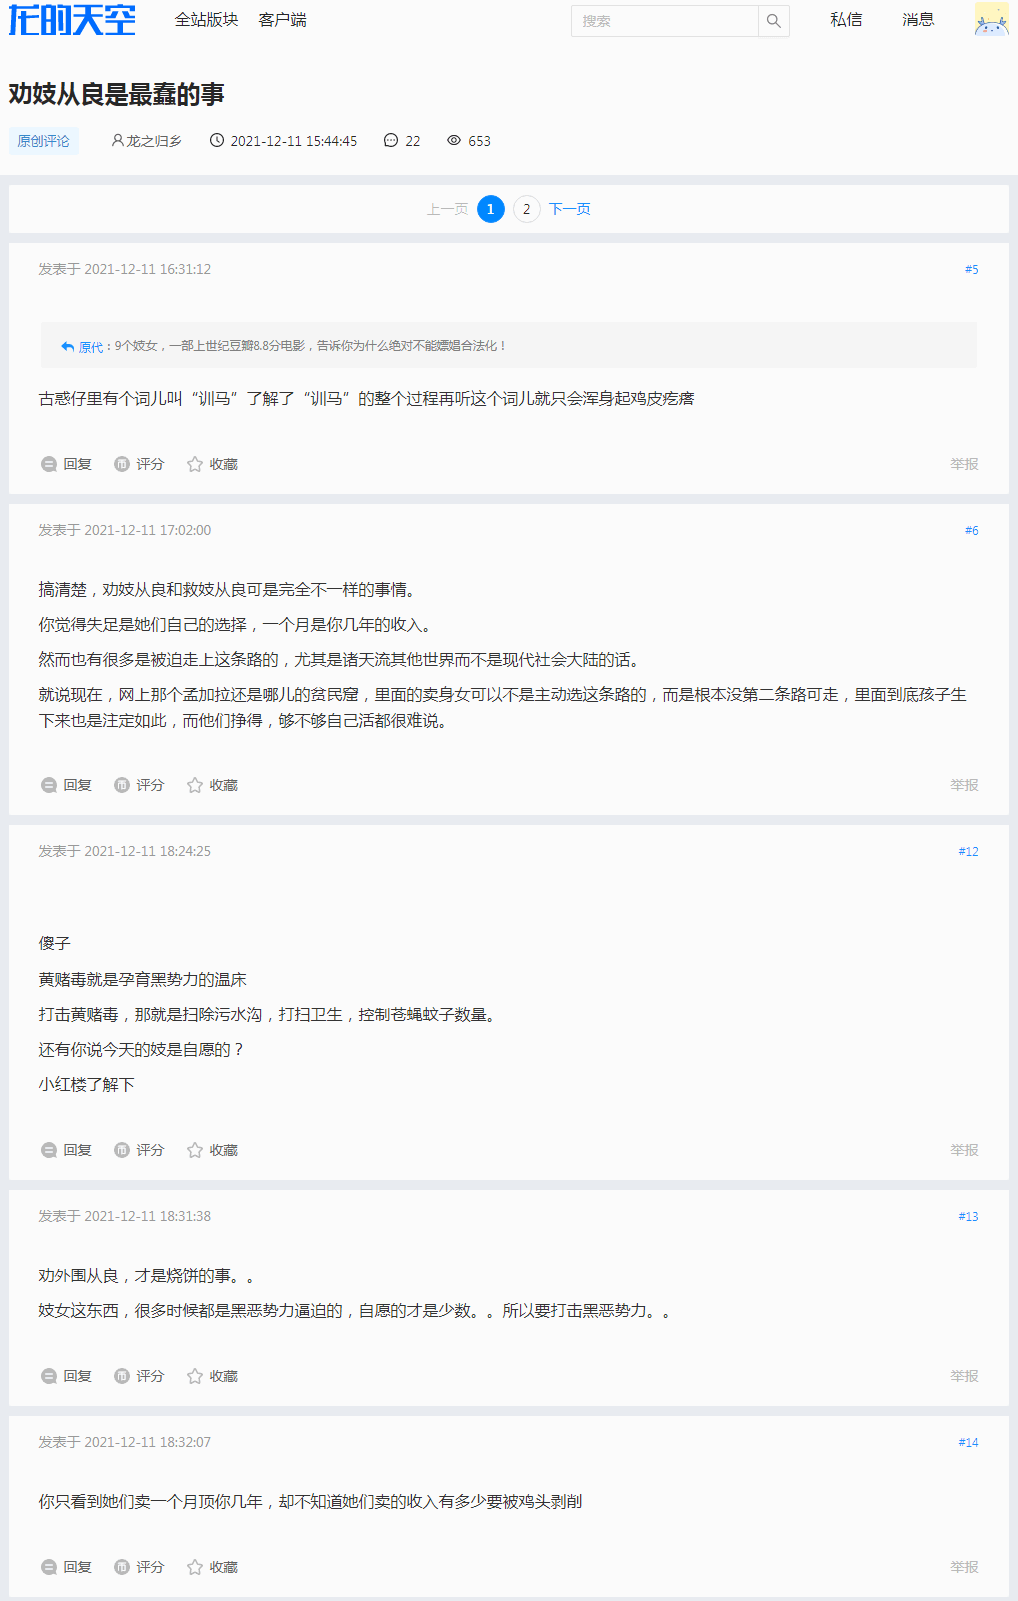
Task: Click the 收藏 star icon on post #5
Action: pos(195,464)
